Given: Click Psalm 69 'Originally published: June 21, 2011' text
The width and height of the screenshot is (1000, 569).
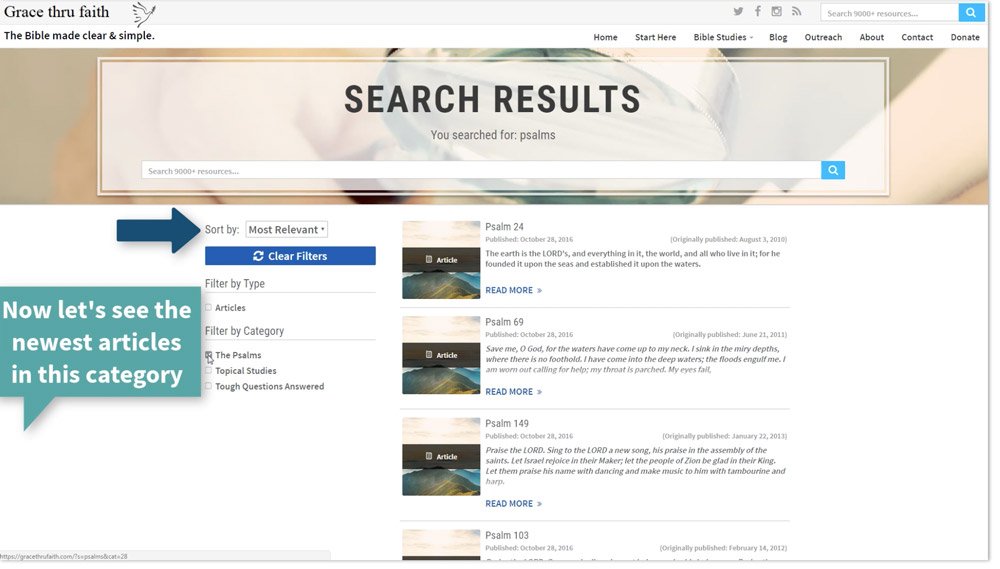Looking at the screenshot, I should click(730, 335).
